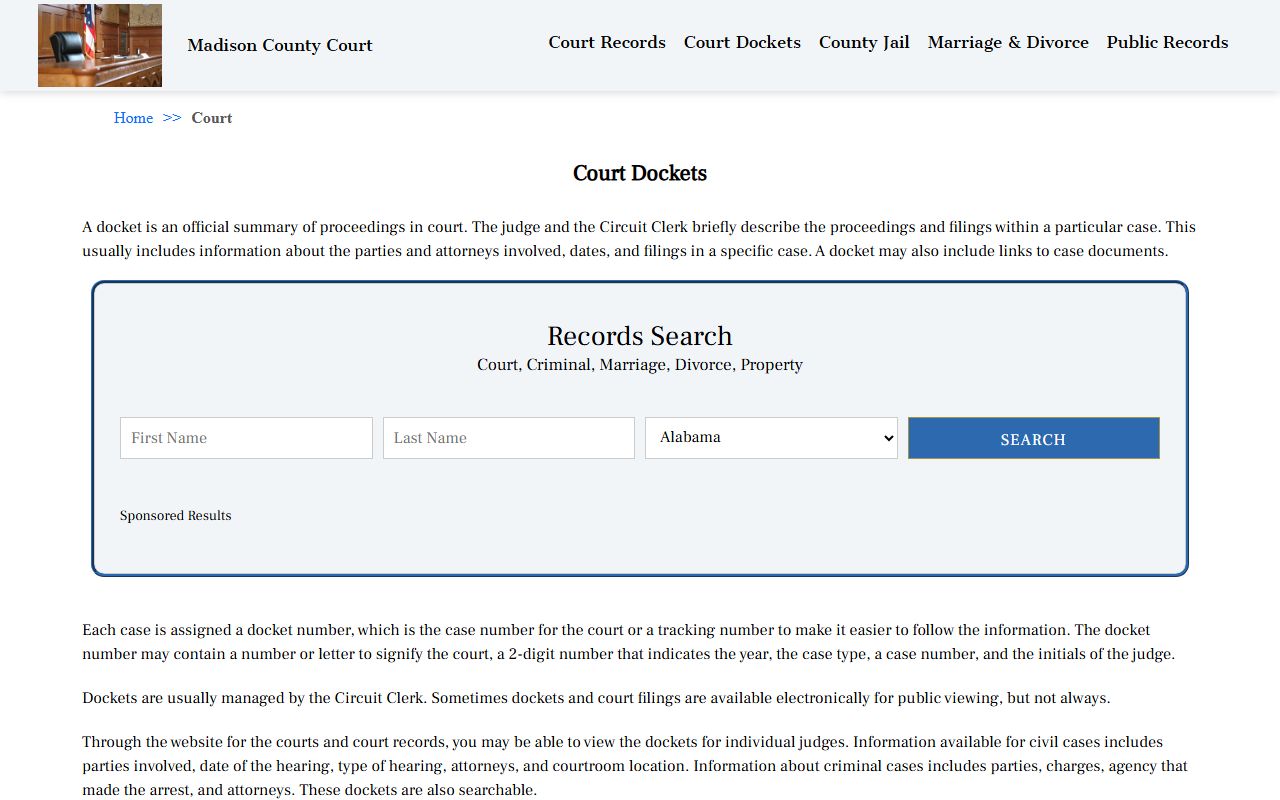
Task: Open the Marriage & Divorce menu item
Action: pyautogui.click(x=1008, y=42)
